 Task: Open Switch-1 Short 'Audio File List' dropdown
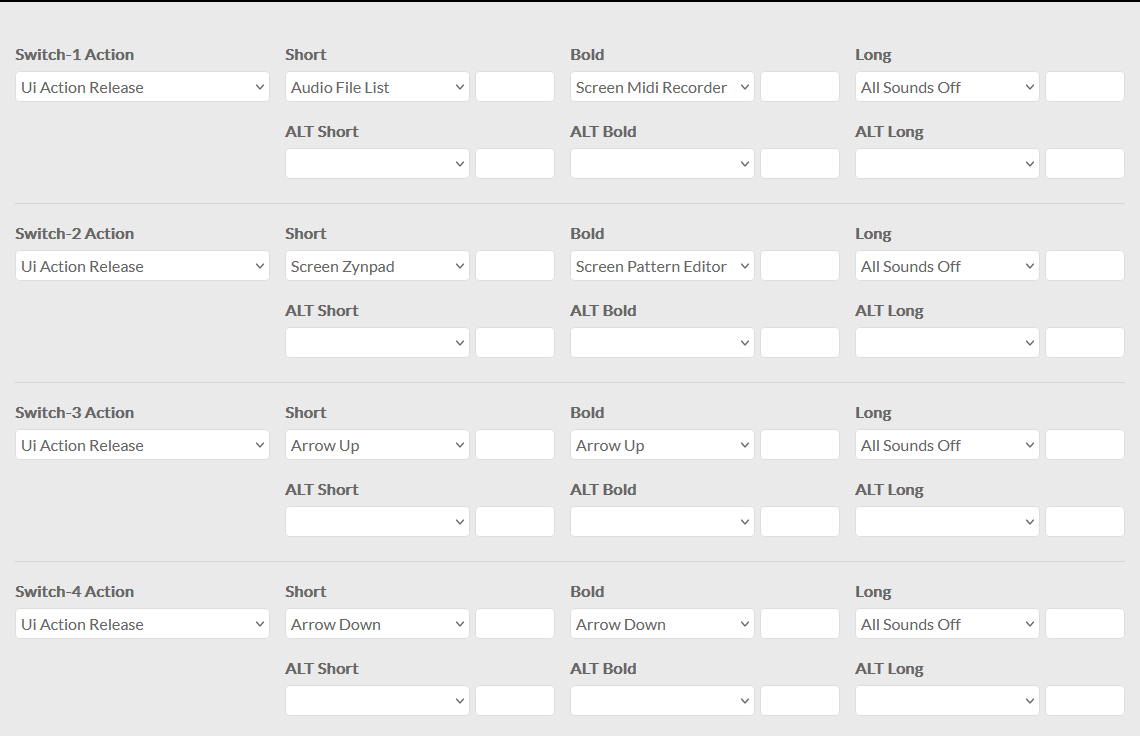(377, 87)
